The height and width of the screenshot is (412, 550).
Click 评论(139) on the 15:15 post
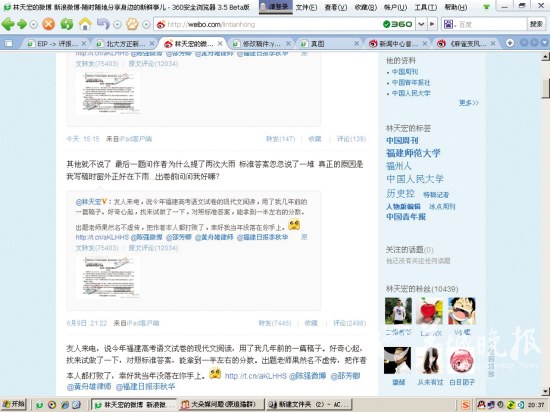pos(351,139)
